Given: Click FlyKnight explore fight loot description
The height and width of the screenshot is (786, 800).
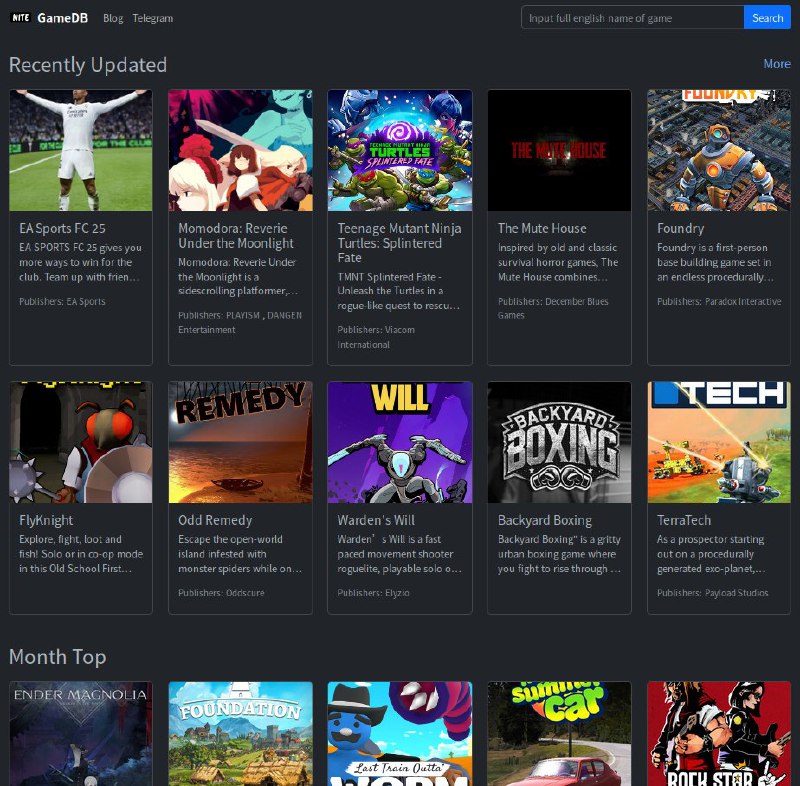Looking at the screenshot, I should (81, 554).
